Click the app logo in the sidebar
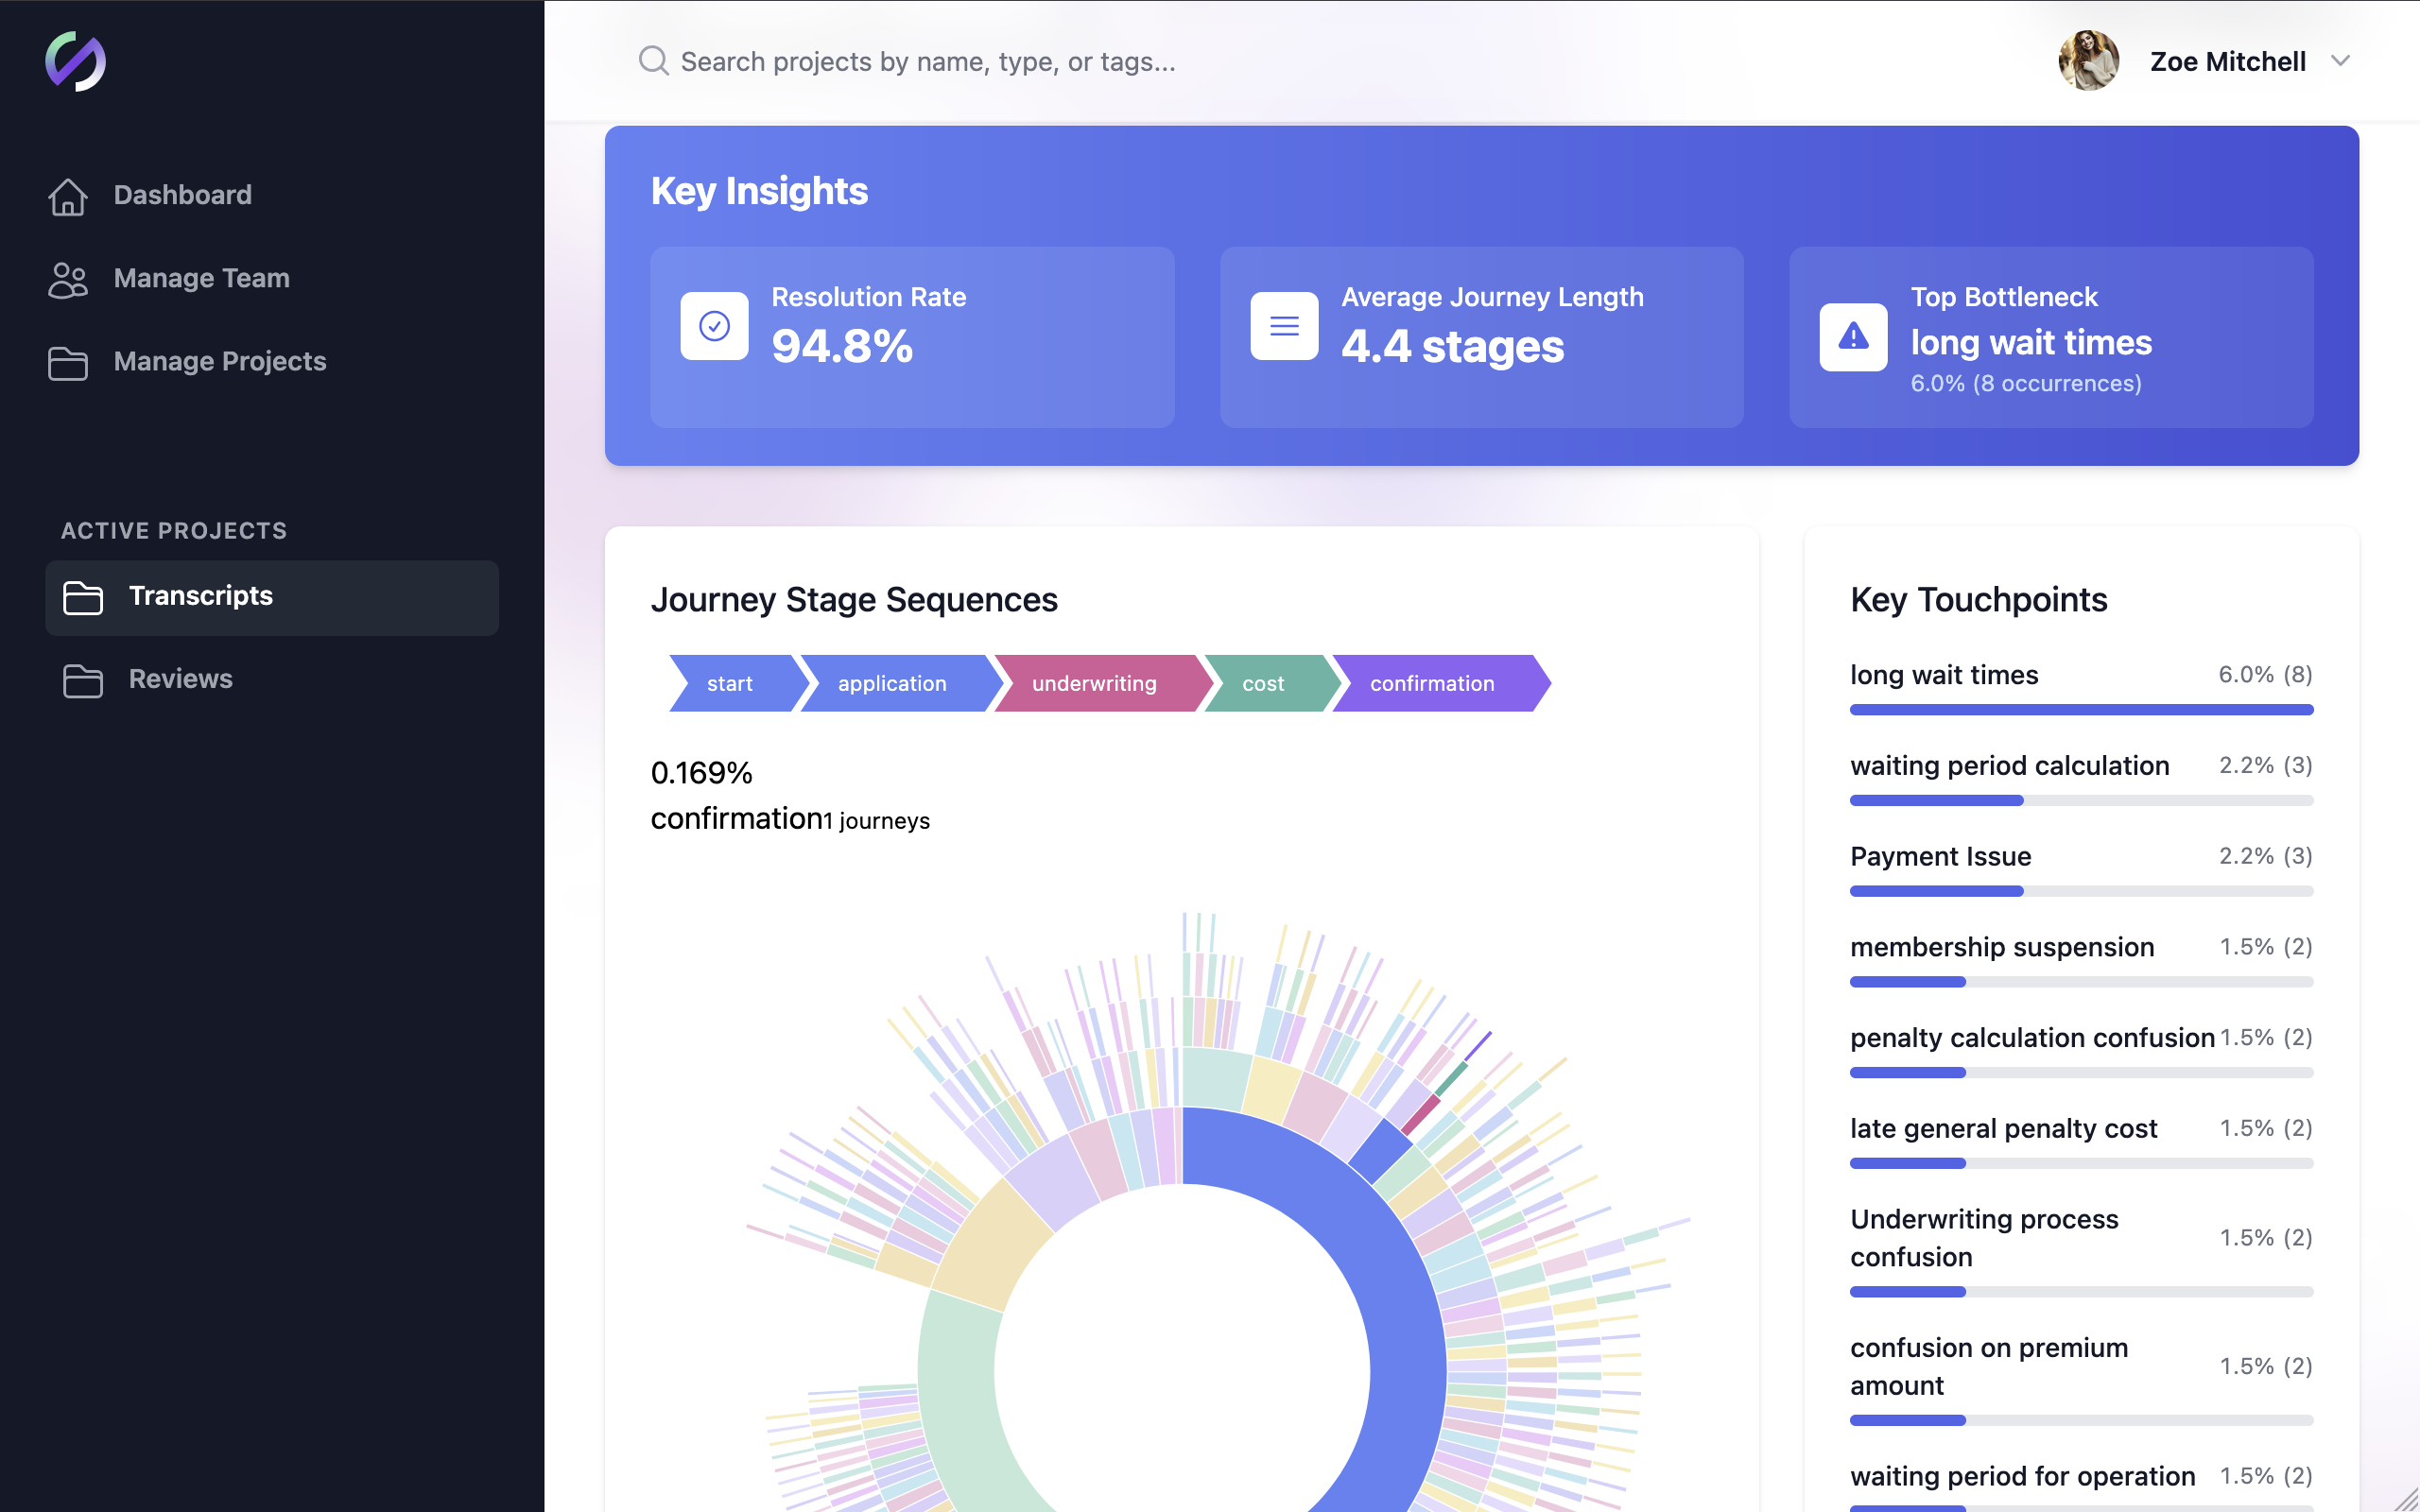2420x1512 pixels. pos(75,62)
